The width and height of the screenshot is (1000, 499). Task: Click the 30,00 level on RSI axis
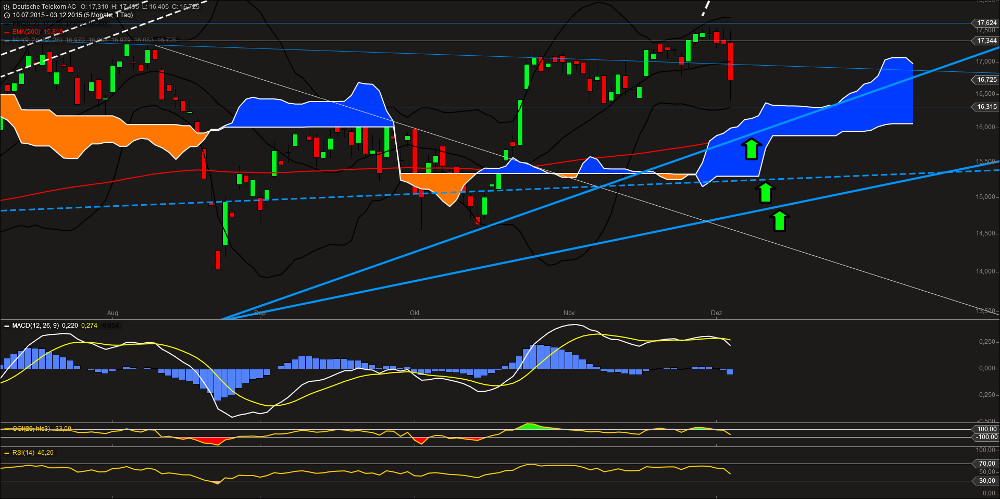pyautogui.click(x=987, y=480)
